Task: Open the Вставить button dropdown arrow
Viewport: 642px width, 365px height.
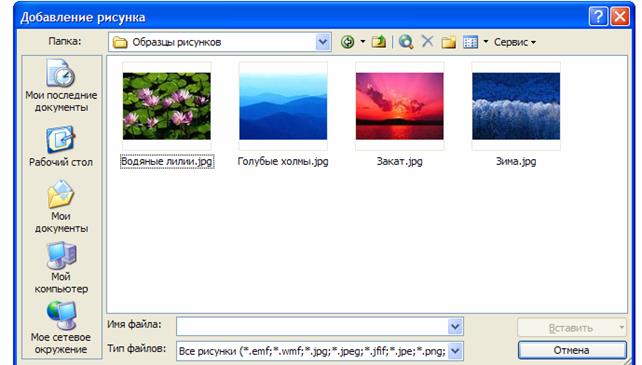Action: pos(622,327)
